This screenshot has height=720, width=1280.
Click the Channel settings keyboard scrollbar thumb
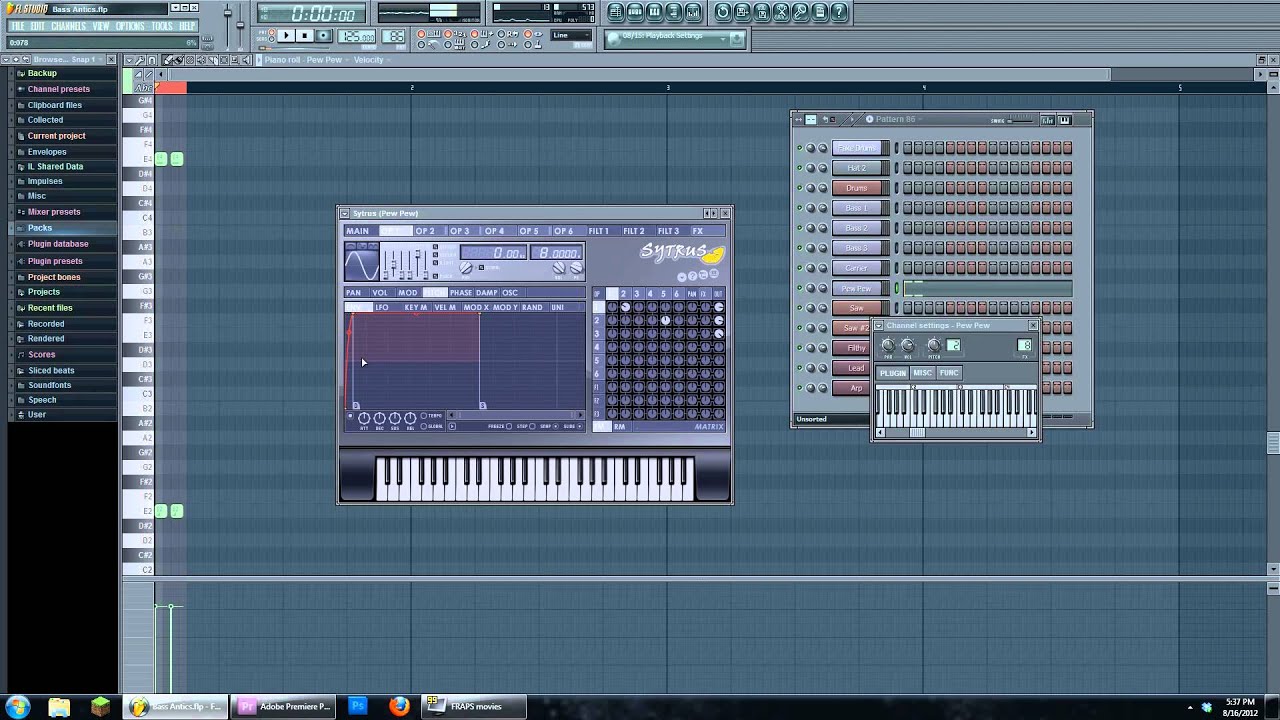916,432
